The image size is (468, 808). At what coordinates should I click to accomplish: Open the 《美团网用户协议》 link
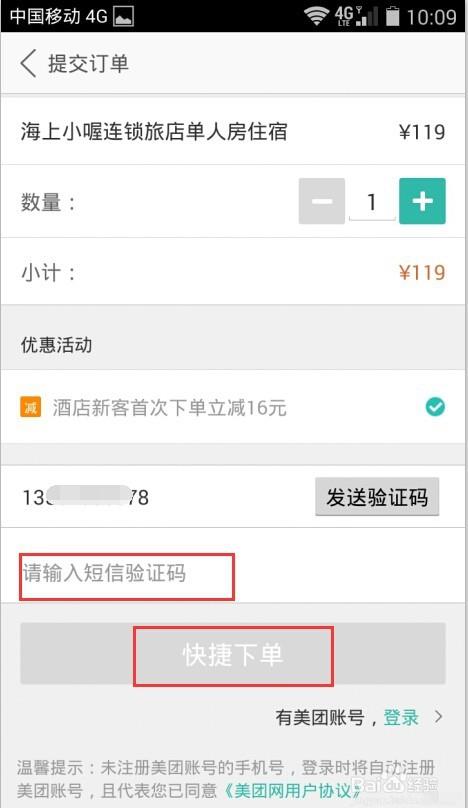[291, 790]
